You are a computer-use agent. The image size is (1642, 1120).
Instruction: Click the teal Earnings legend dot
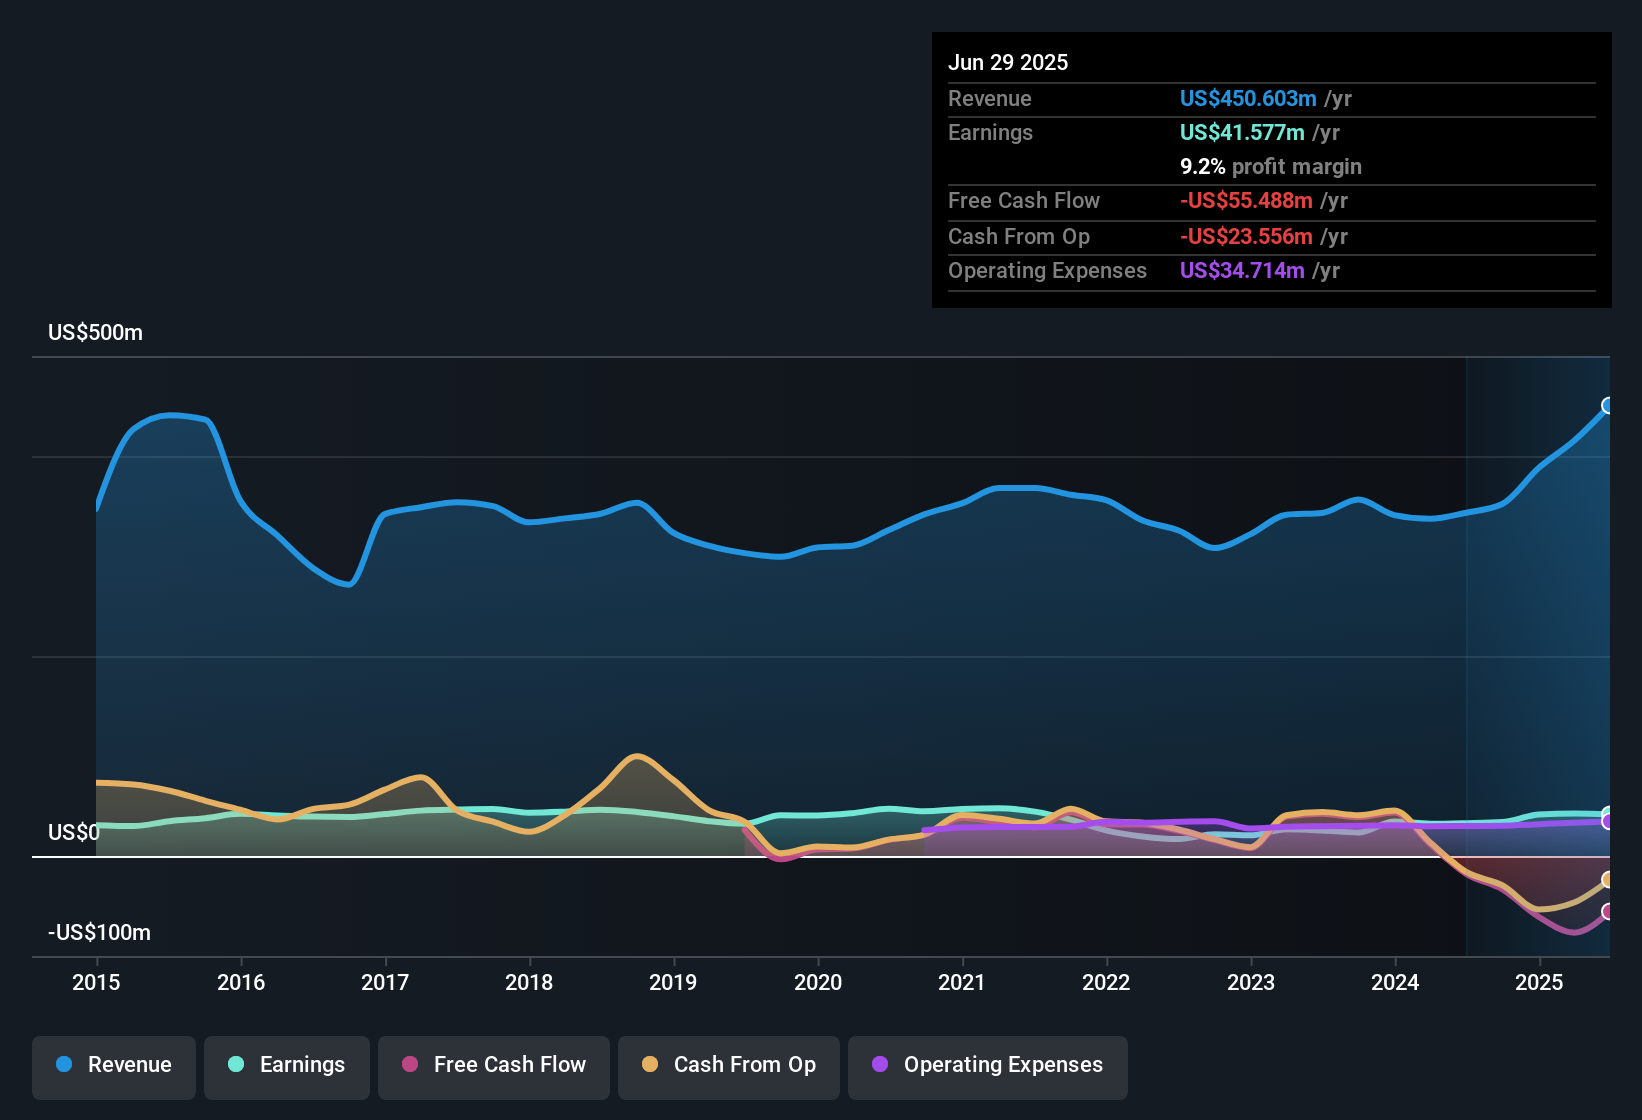pyautogui.click(x=236, y=1064)
